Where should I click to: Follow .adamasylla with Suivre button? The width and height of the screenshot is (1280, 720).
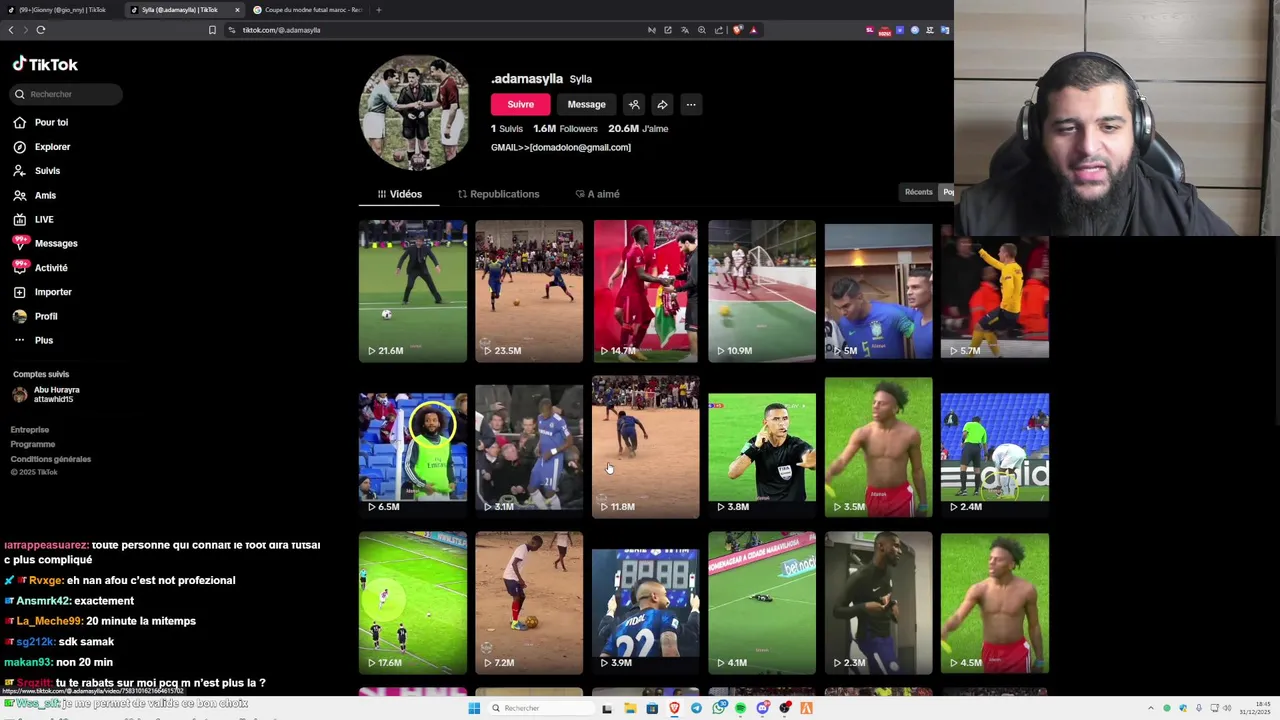[520, 104]
